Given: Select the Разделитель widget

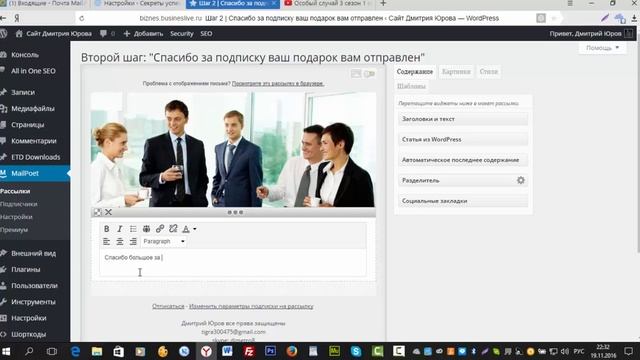Looking at the screenshot, I should pos(463,180).
